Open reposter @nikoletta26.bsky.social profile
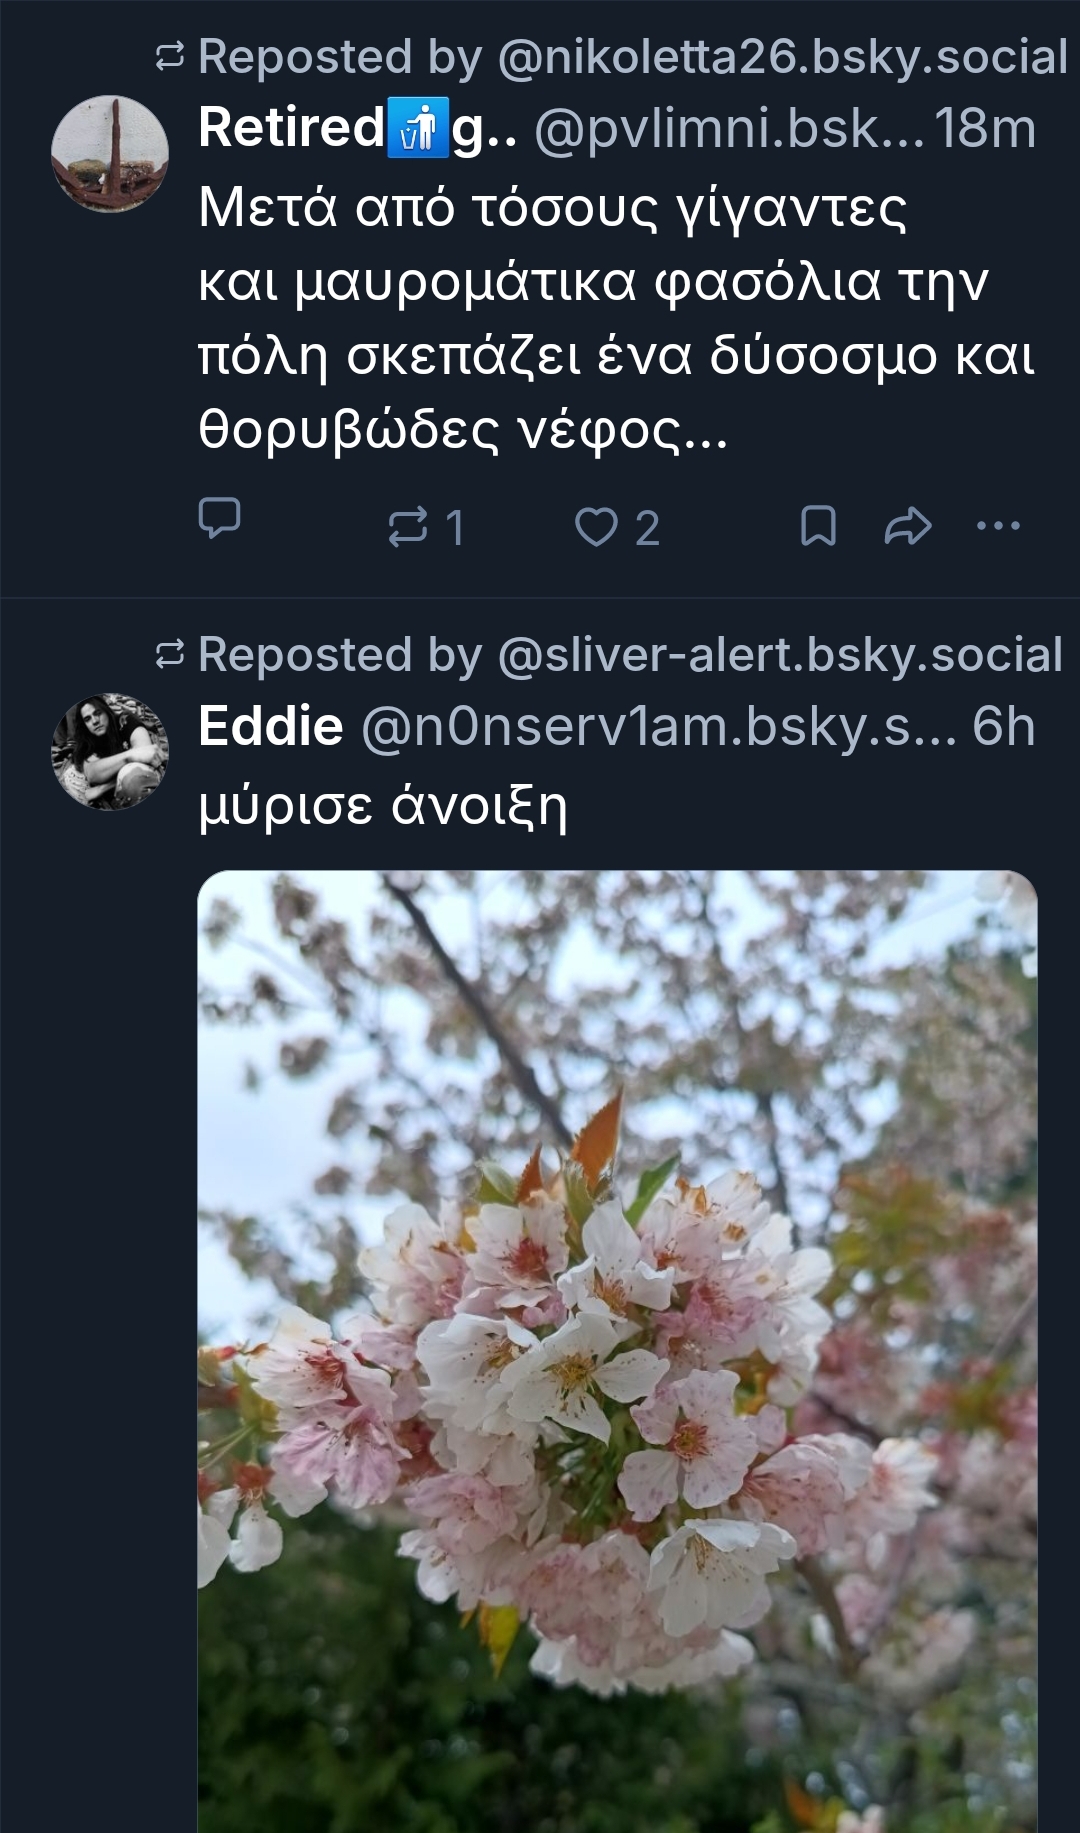The image size is (1080, 1833). pos(782,57)
